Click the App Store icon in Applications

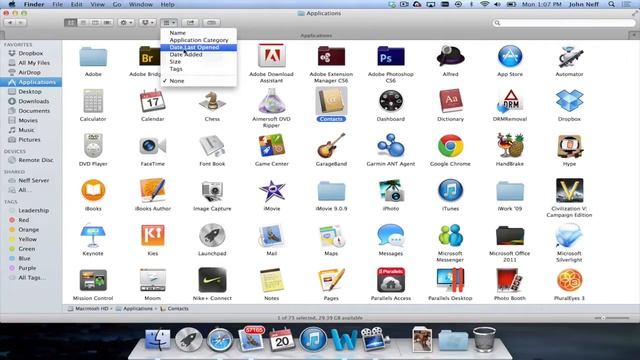(510, 56)
